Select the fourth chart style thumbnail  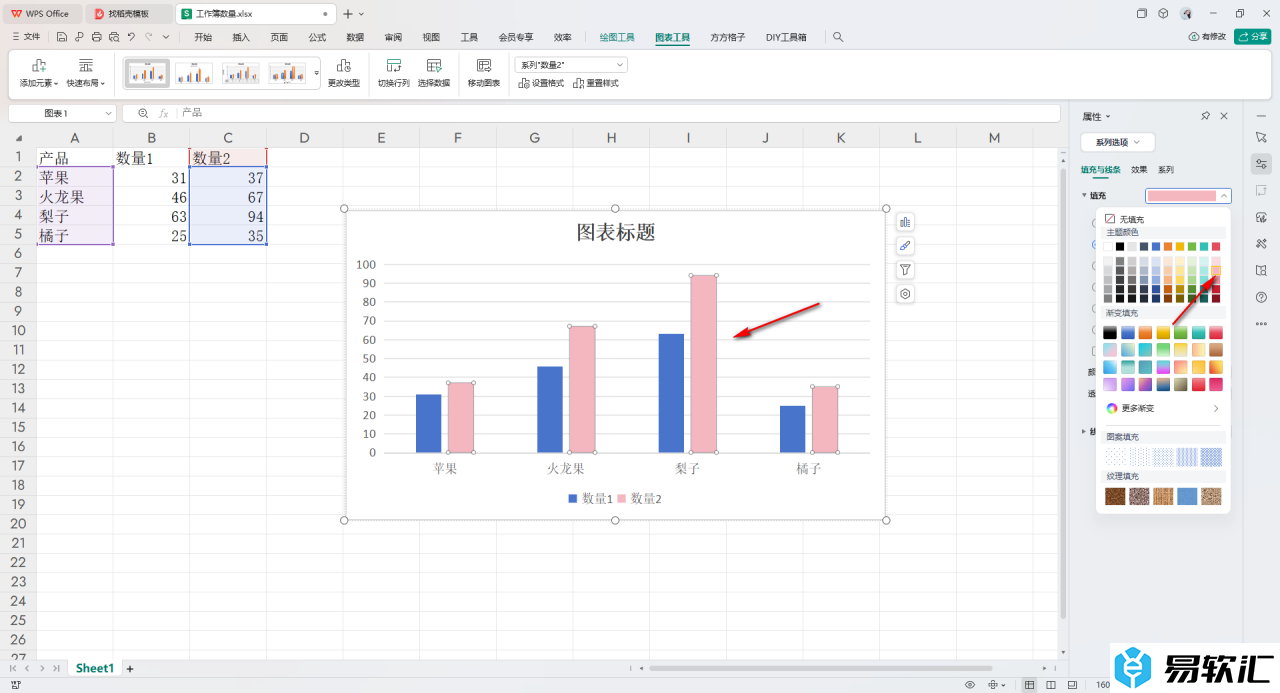pyautogui.click(x=287, y=73)
